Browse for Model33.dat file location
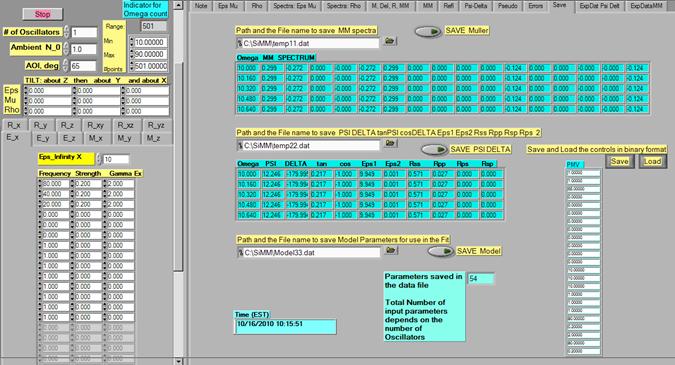 pyautogui.click(x=391, y=250)
